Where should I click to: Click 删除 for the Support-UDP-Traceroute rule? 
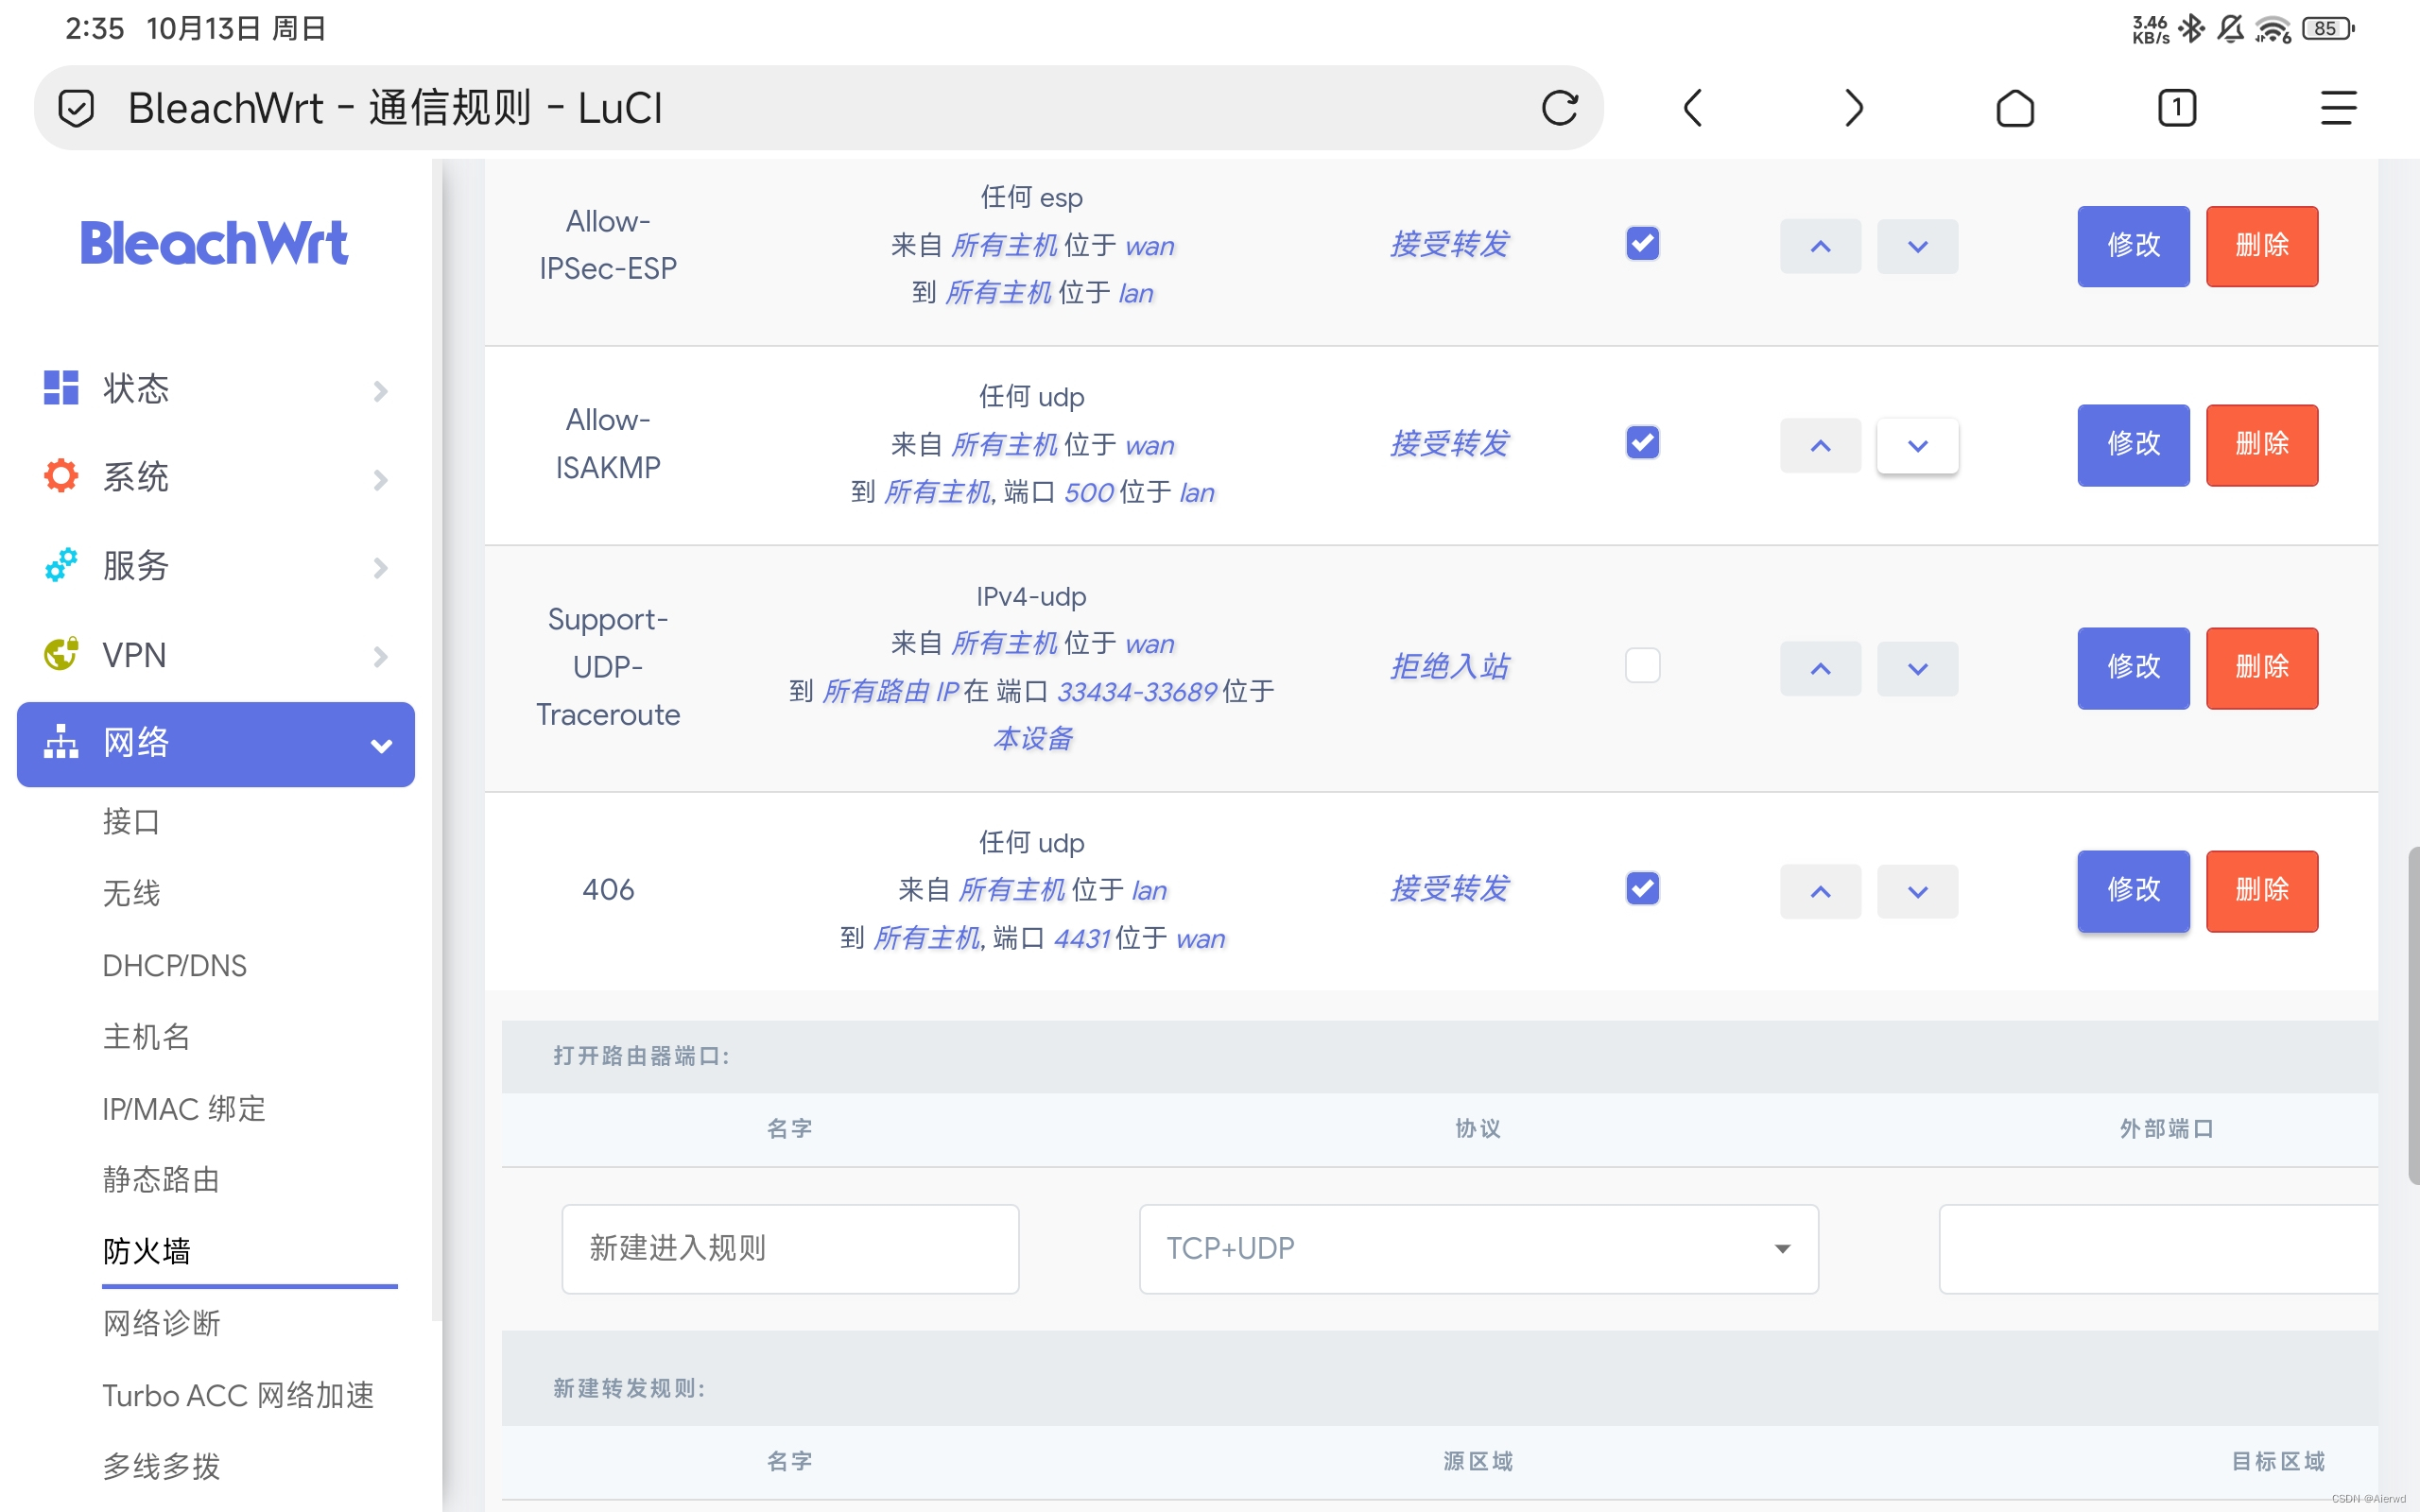pos(2261,667)
